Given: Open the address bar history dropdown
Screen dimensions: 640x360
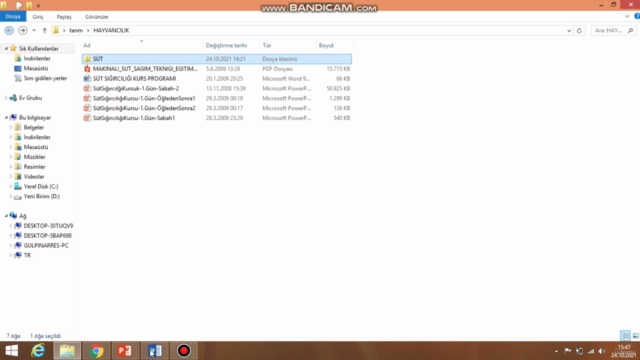Looking at the screenshot, I should click(x=569, y=31).
